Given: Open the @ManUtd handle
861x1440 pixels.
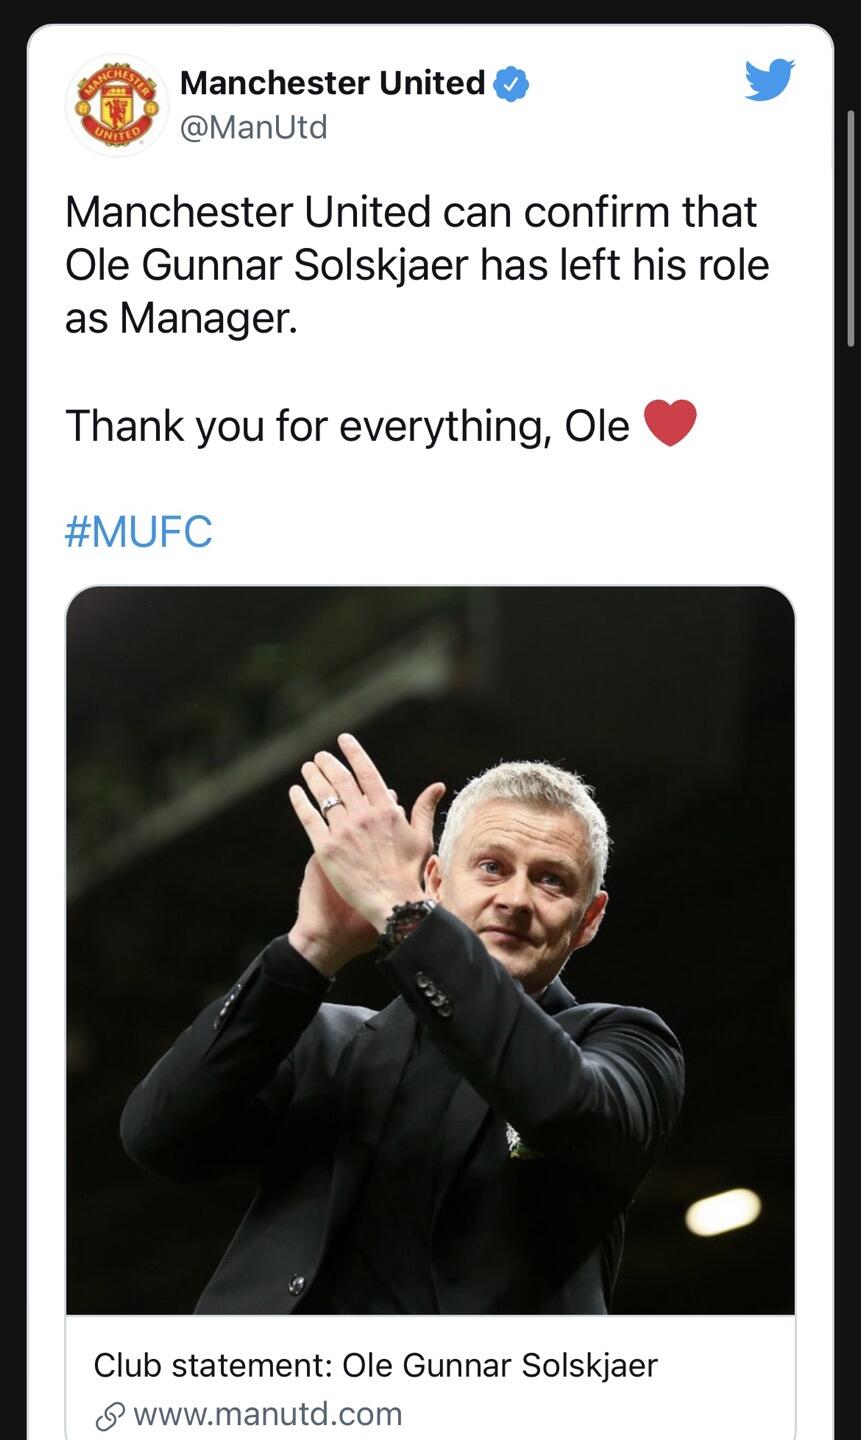Looking at the screenshot, I should click(254, 127).
